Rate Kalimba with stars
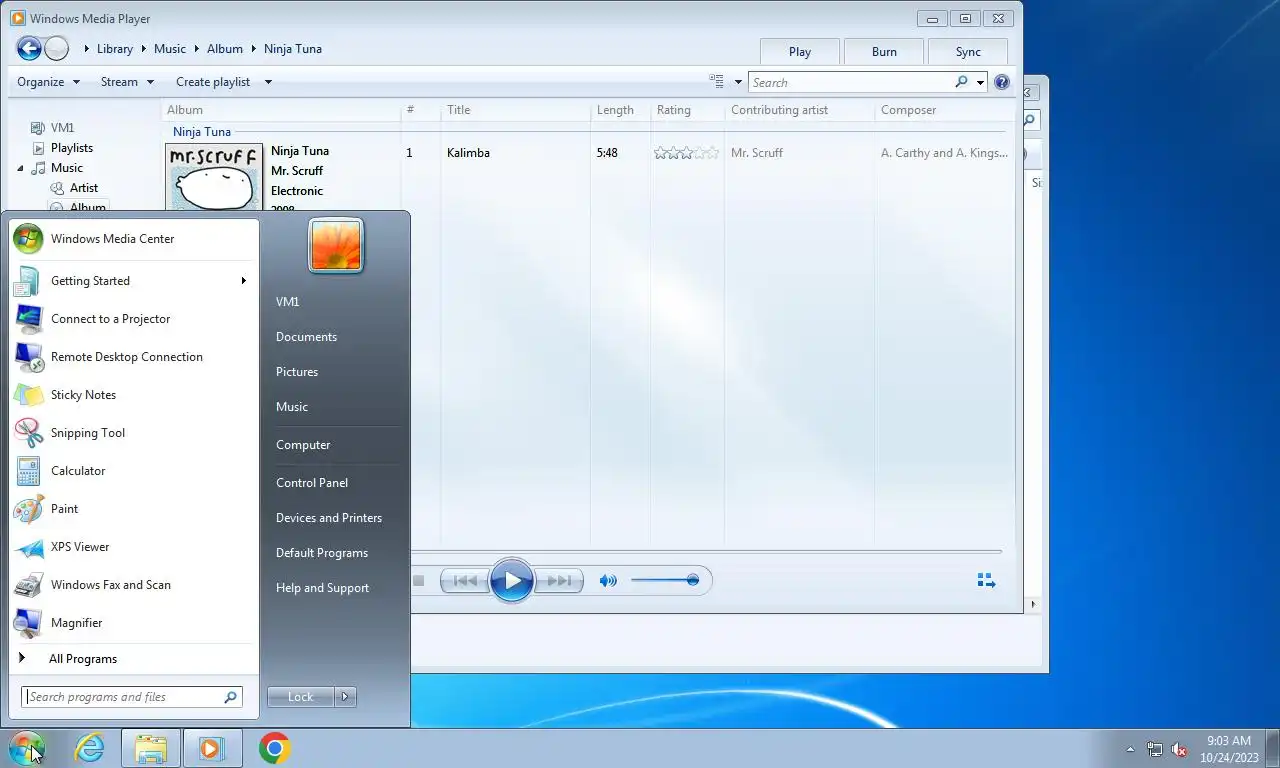The height and width of the screenshot is (768, 1280). click(x=686, y=153)
